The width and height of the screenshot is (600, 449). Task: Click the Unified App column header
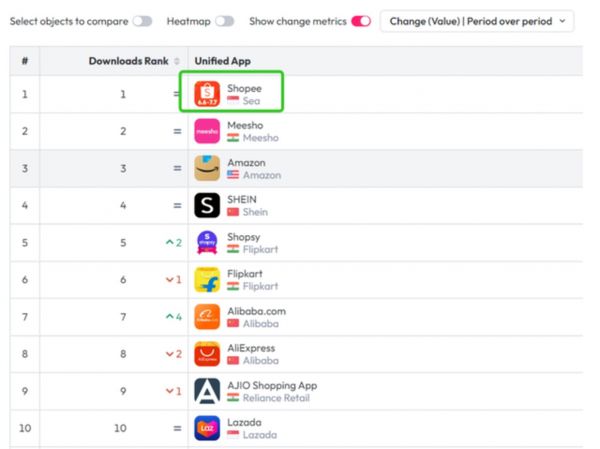(222, 61)
